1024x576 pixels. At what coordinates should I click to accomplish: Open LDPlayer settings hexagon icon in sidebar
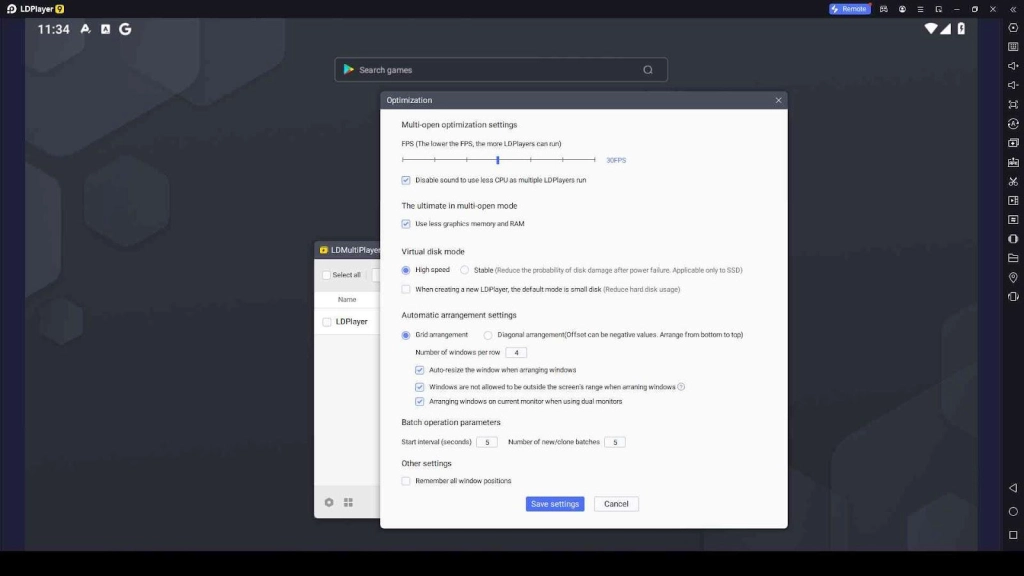[1013, 28]
